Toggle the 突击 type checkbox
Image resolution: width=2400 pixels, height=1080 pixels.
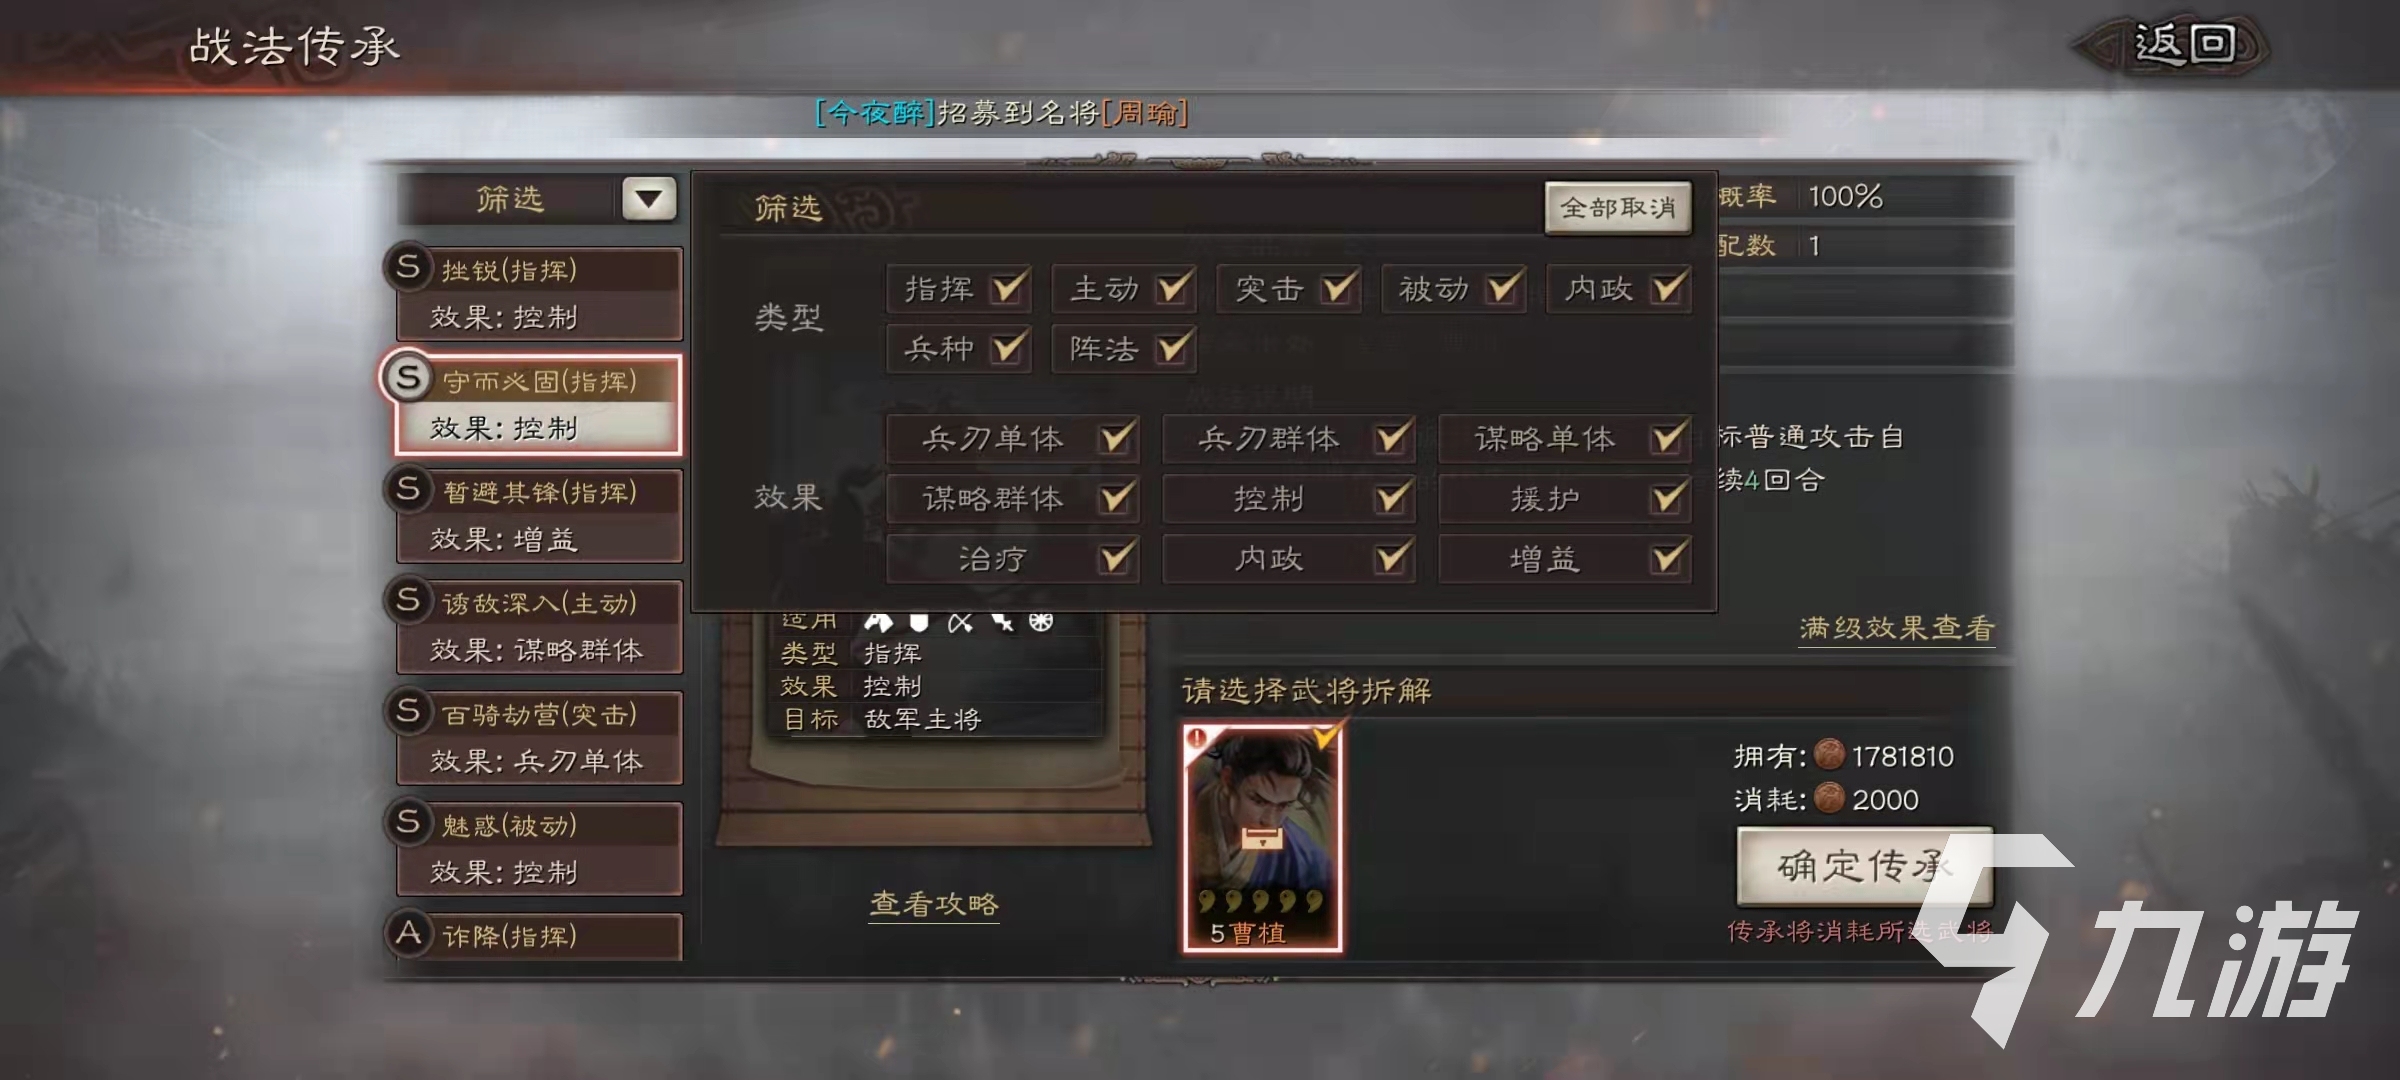[x=1336, y=289]
